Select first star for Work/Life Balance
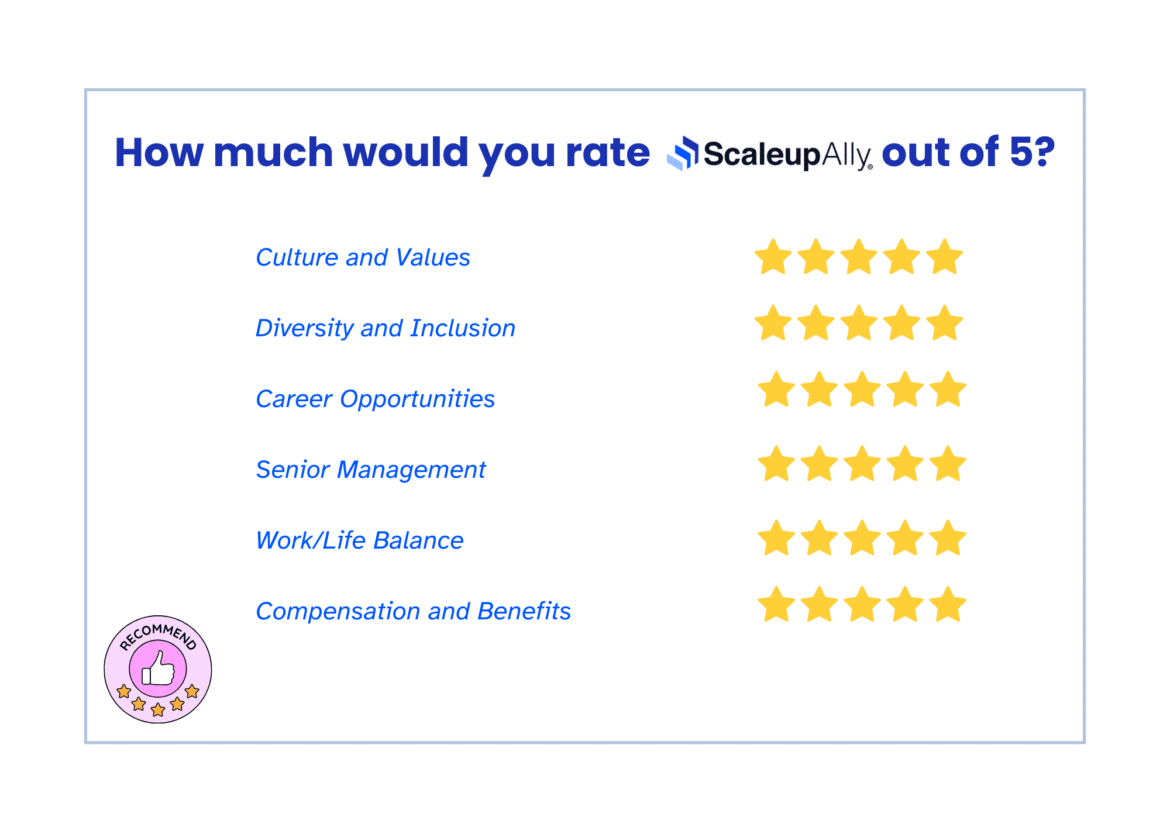Viewport: 1170px width, 827px height. click(x=777, y=538)
